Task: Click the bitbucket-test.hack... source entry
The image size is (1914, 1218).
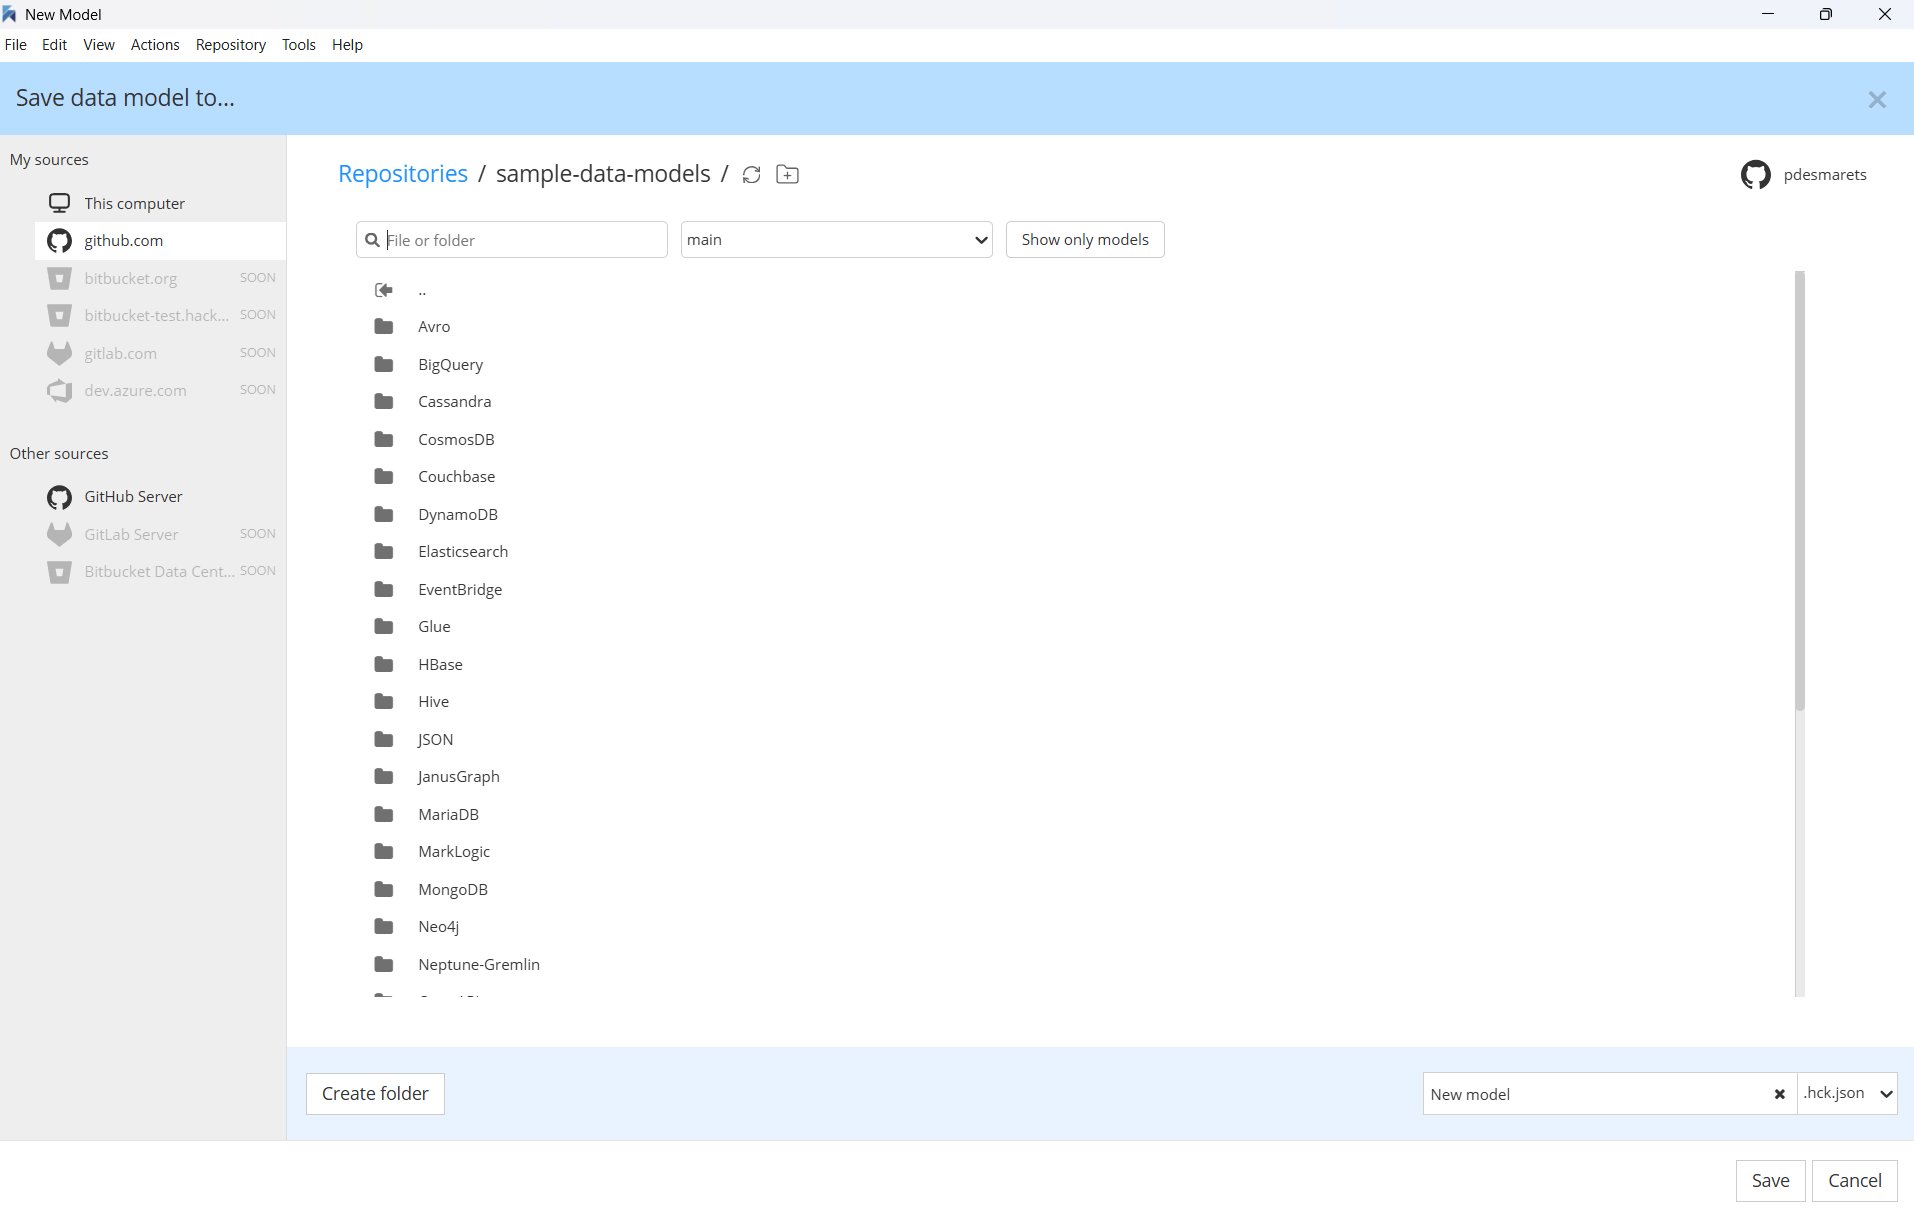Action: 160,316
